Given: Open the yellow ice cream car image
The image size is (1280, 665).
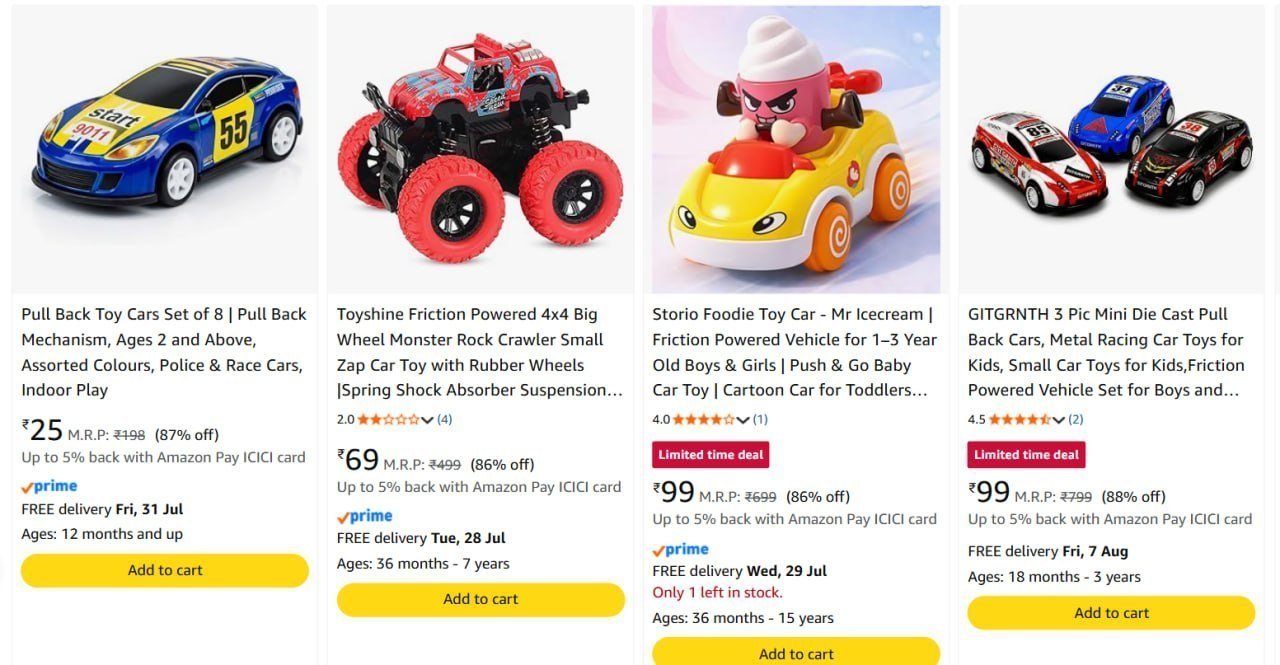Looking at the screenshot, I should tap(796, 149).
